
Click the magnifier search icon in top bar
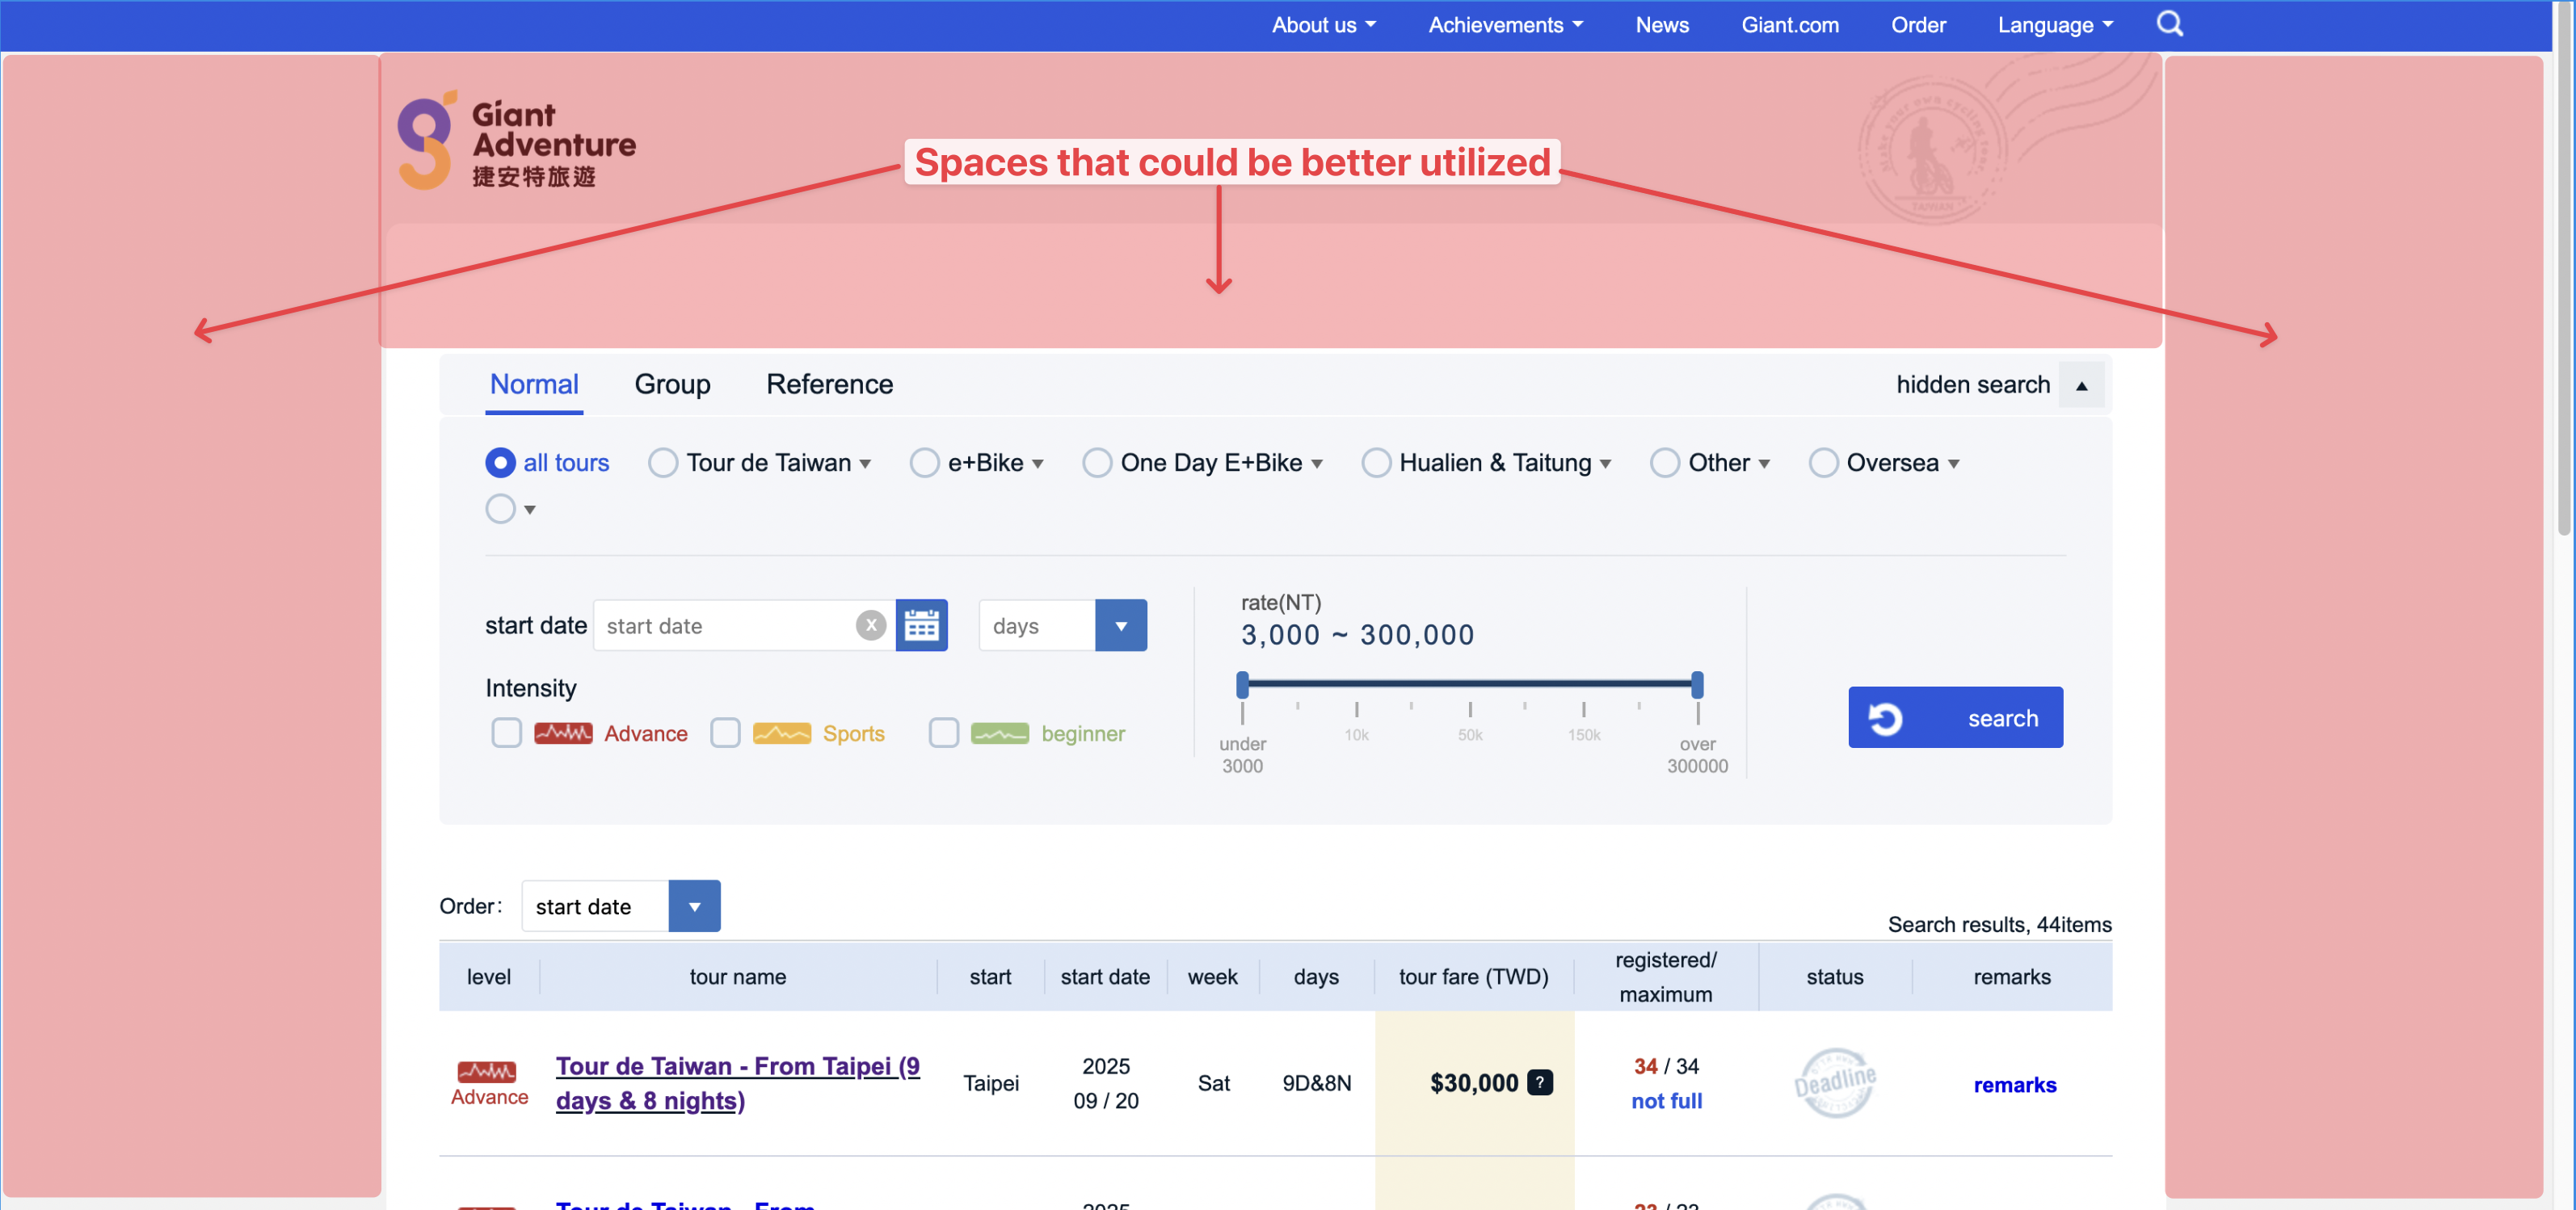point(2169,24)
